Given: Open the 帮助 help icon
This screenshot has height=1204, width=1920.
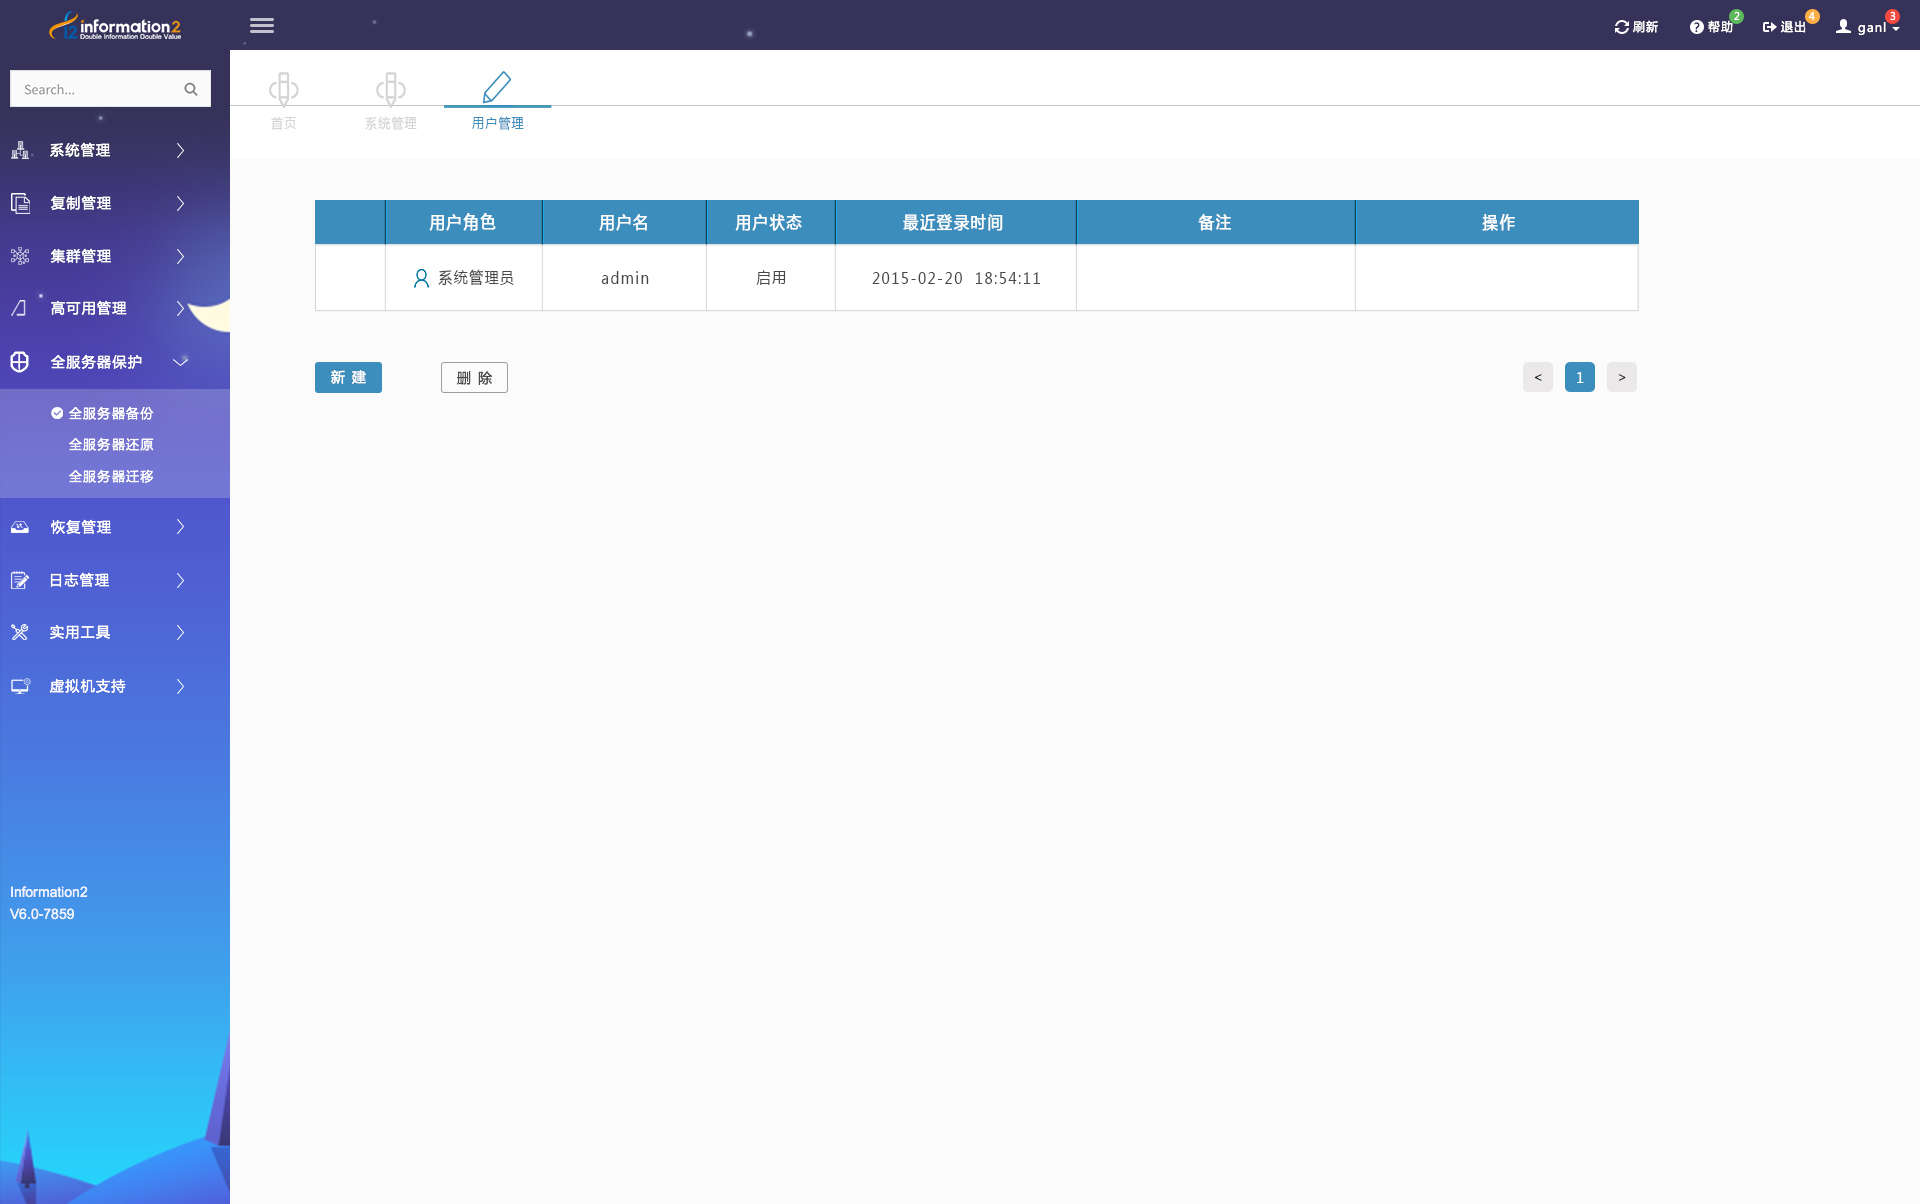Looking at the screenshot, I should 1696,27.
